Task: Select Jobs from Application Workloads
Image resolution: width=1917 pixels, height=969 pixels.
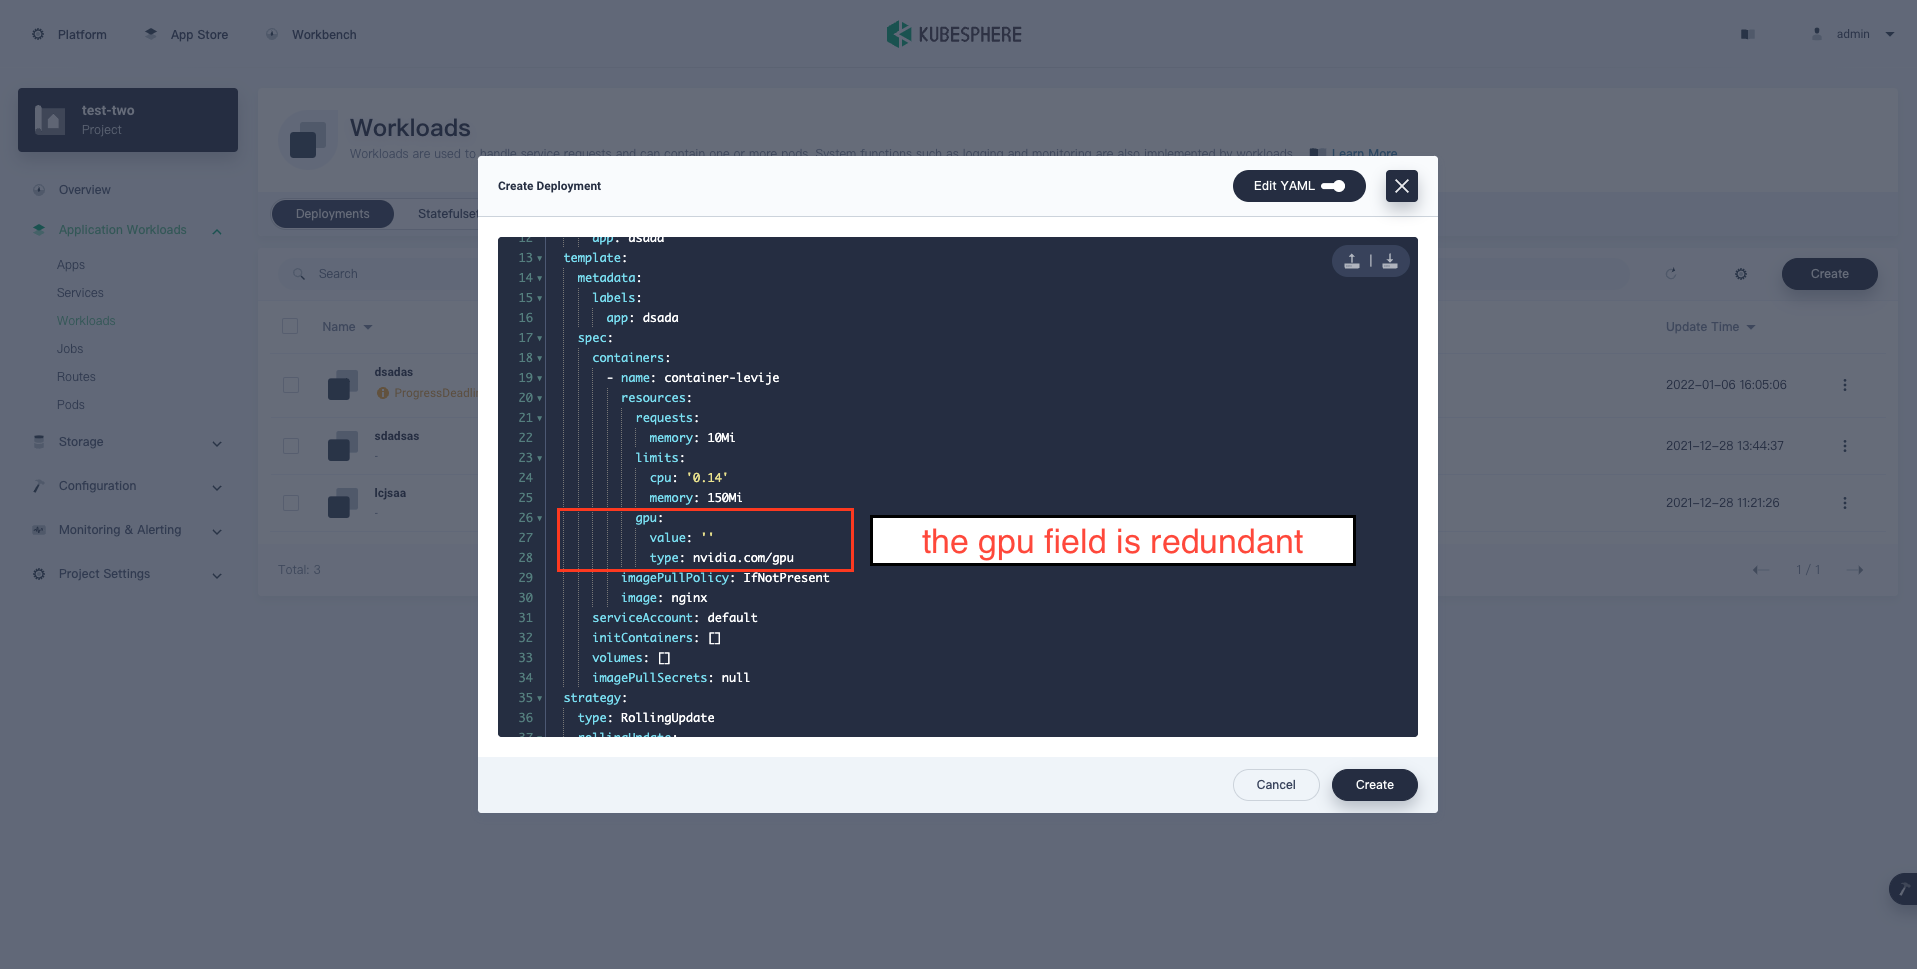Action: tap(70, 348)
